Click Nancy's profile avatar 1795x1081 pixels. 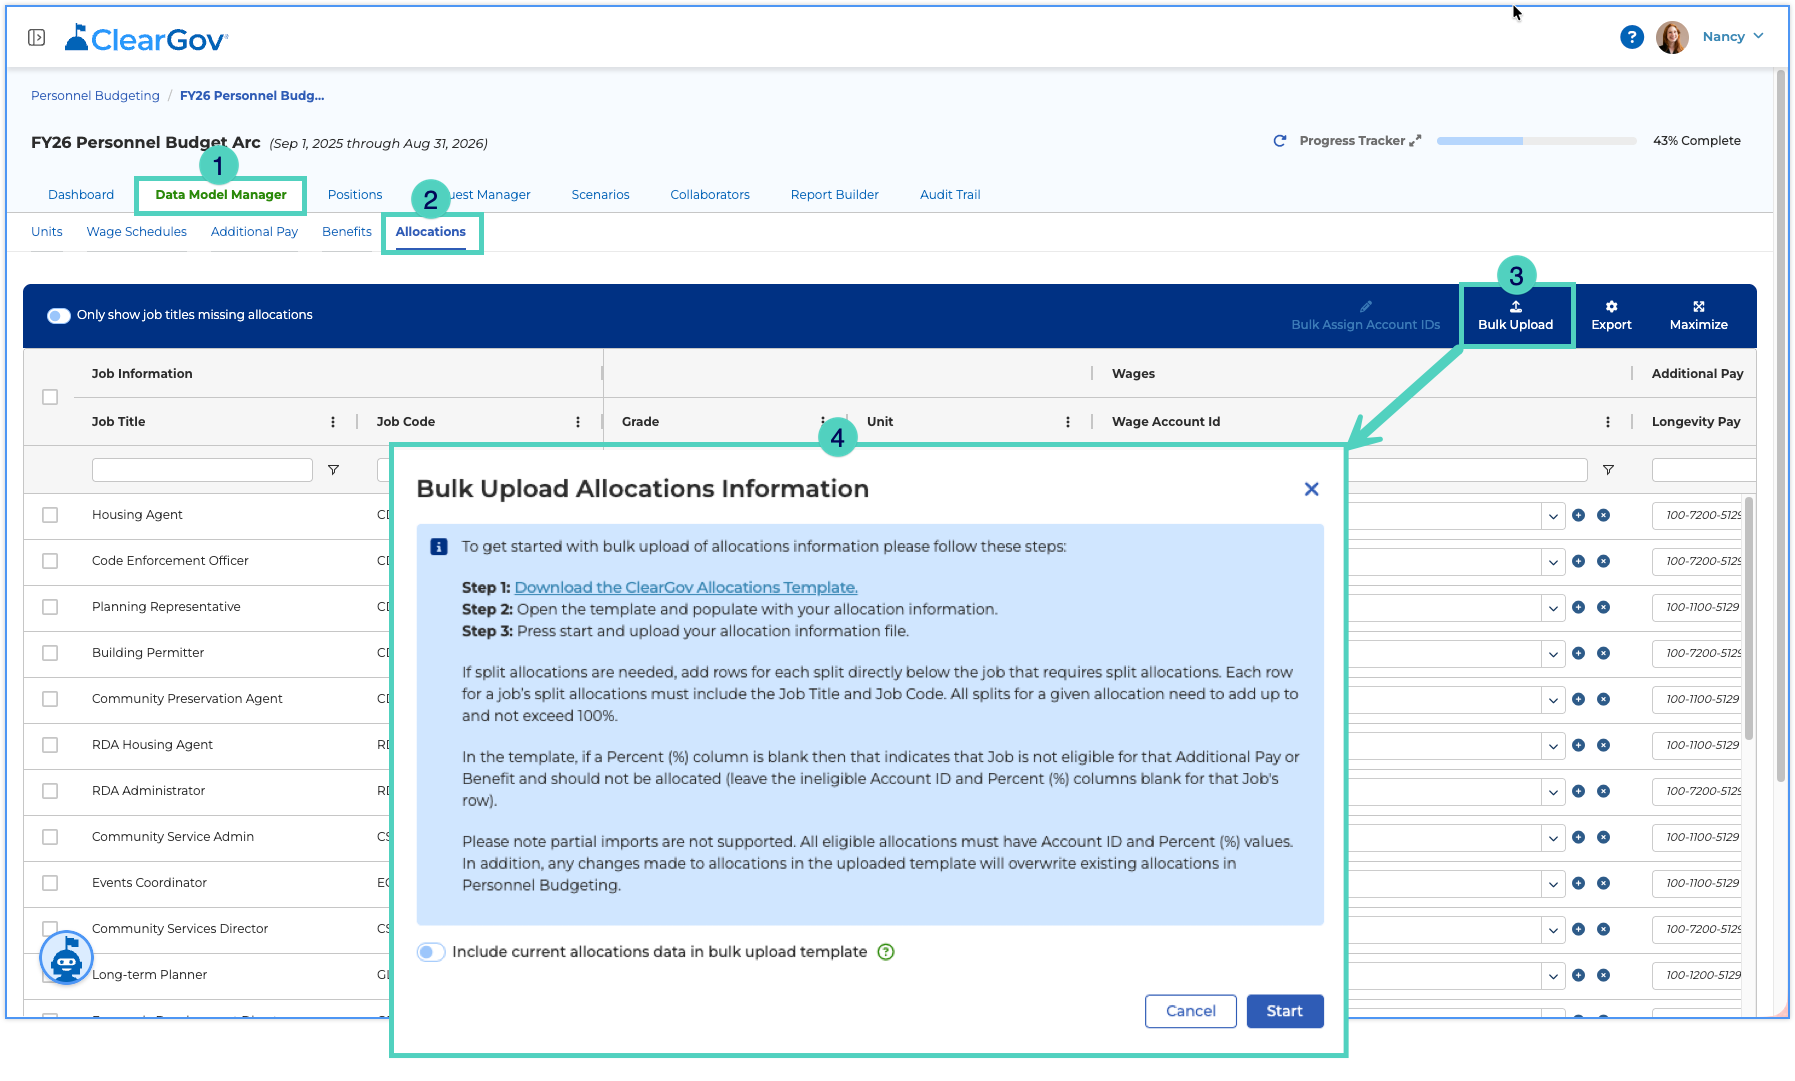[1672, 37]
